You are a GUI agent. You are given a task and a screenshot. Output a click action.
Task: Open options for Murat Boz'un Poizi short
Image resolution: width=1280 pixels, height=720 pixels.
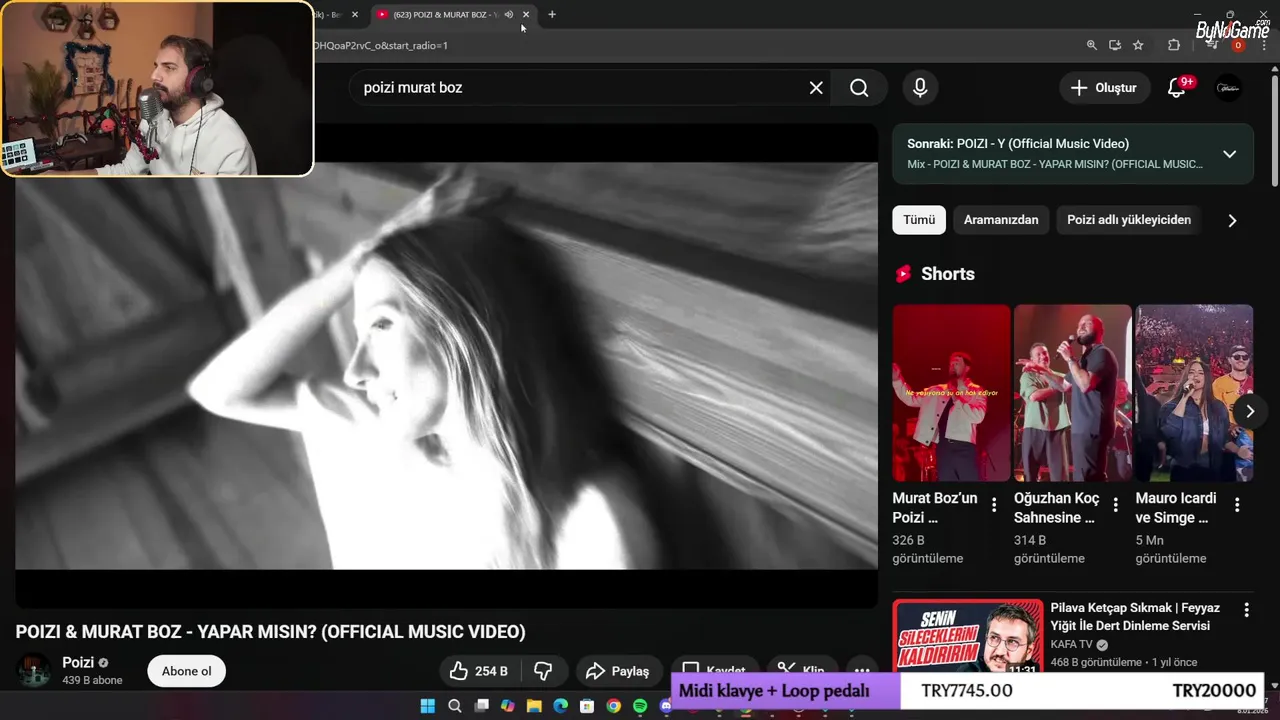point(994,505)
